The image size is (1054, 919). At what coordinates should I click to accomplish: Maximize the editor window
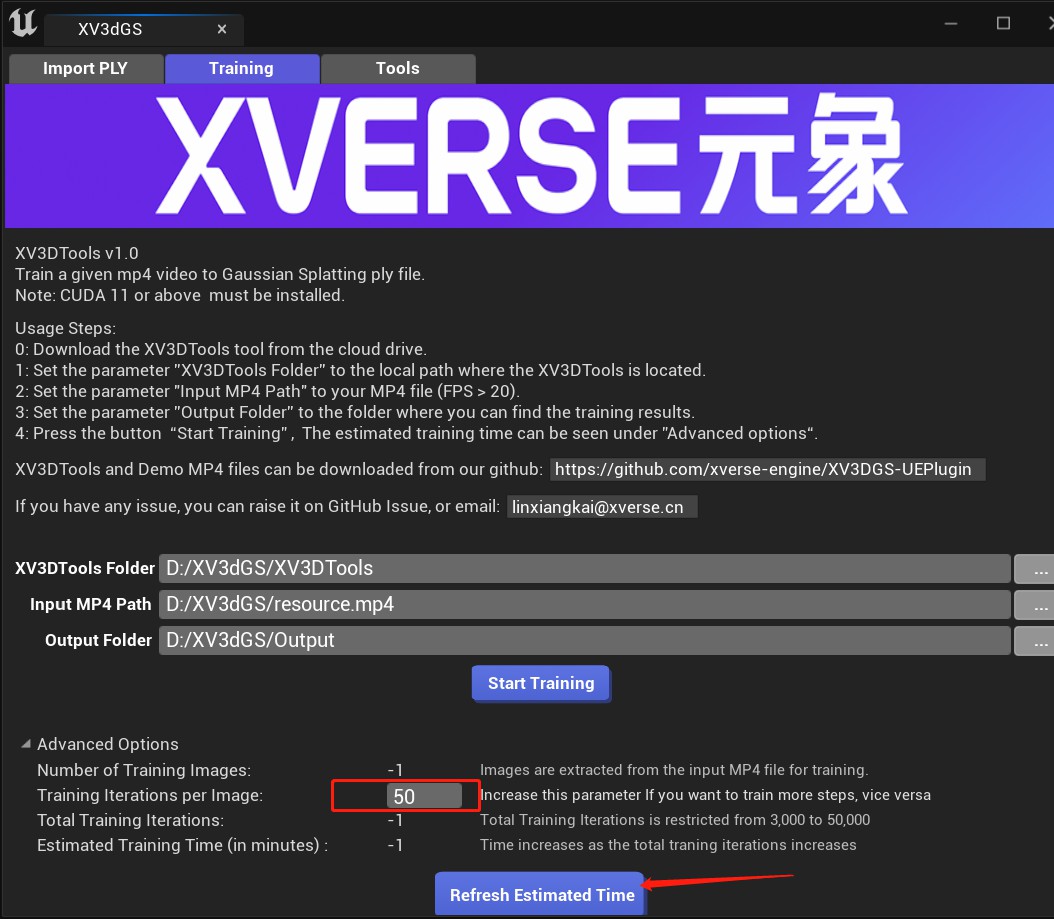1003,24
